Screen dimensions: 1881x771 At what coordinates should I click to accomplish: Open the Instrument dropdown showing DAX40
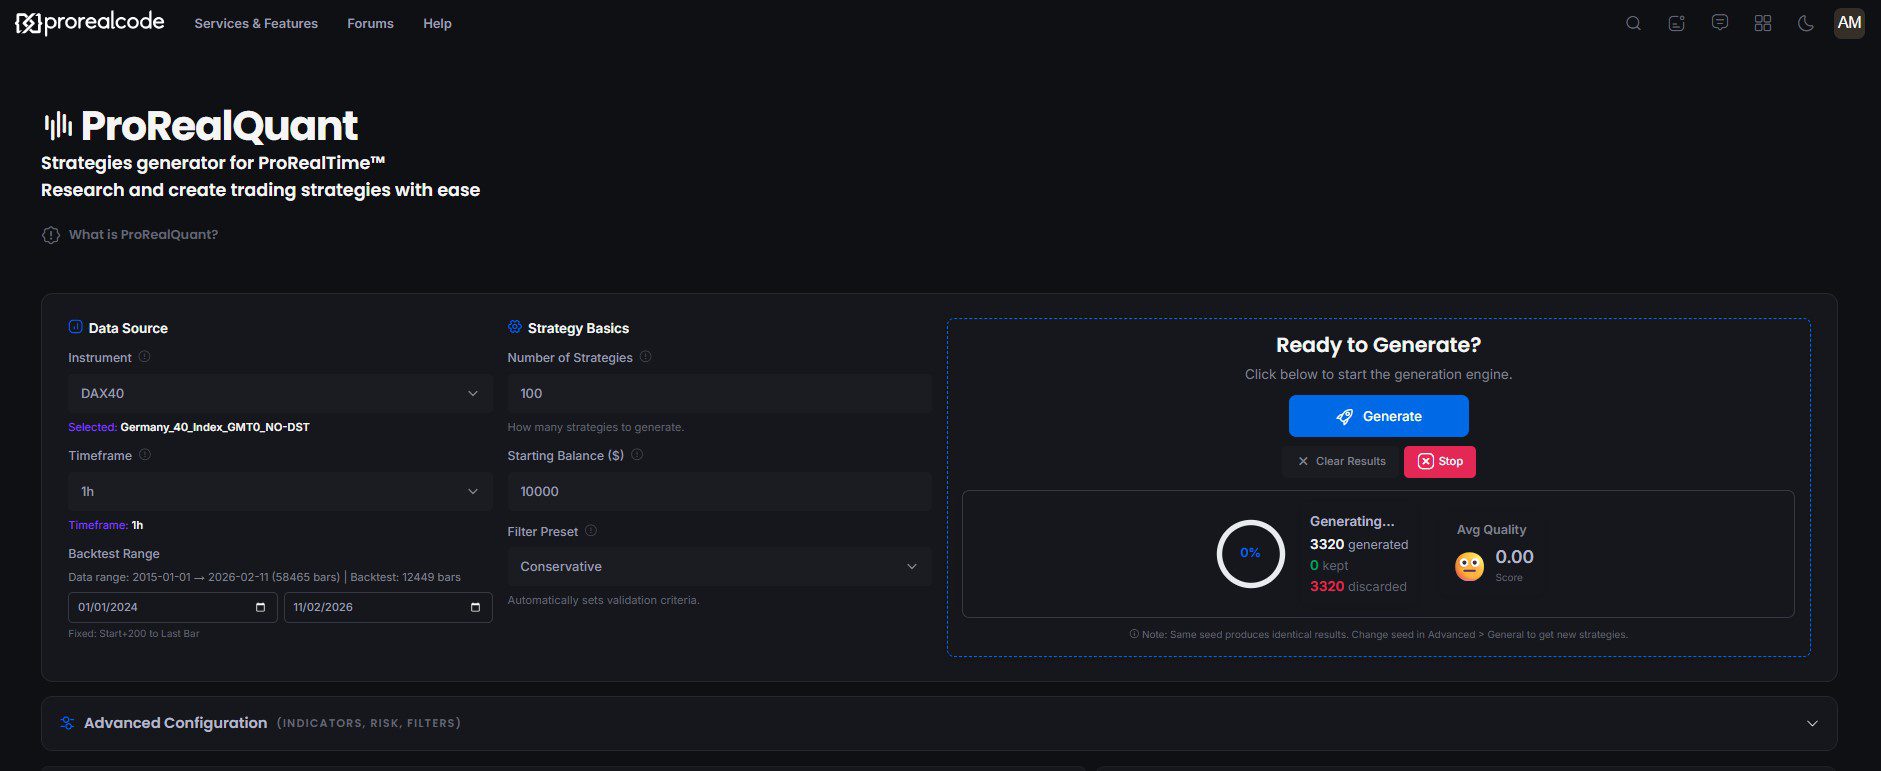[280, 393]
